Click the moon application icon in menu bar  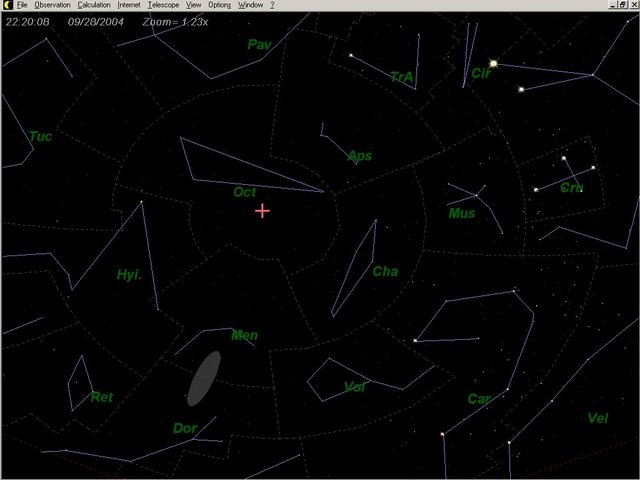6,5
